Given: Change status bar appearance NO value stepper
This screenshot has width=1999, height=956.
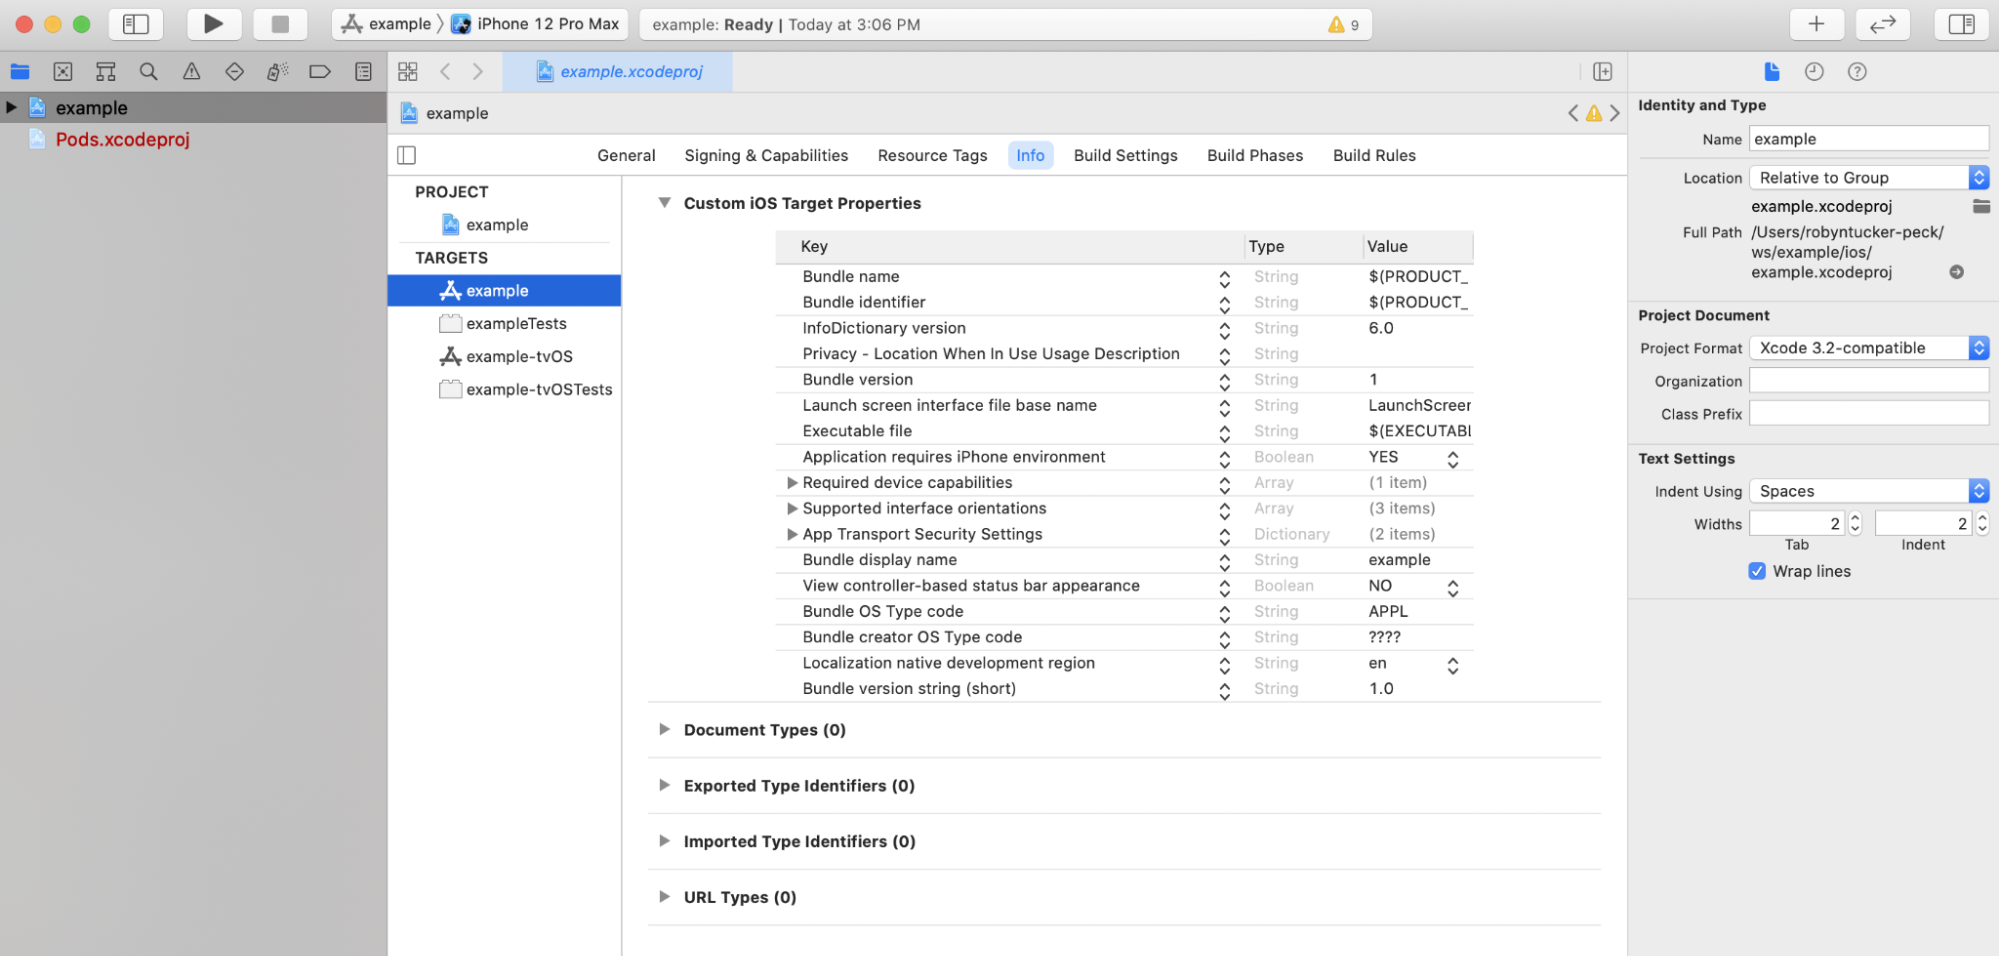Looking at the screenshot, I should click(x=1453, y=587).
